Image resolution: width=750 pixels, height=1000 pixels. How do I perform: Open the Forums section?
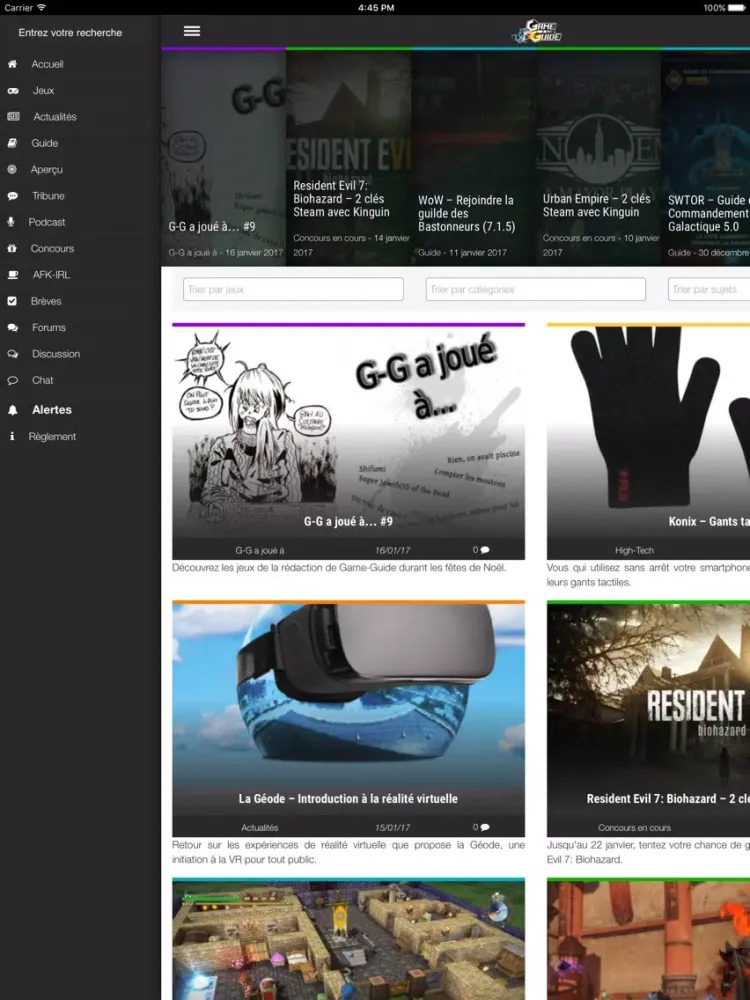[x=49, y=328]
